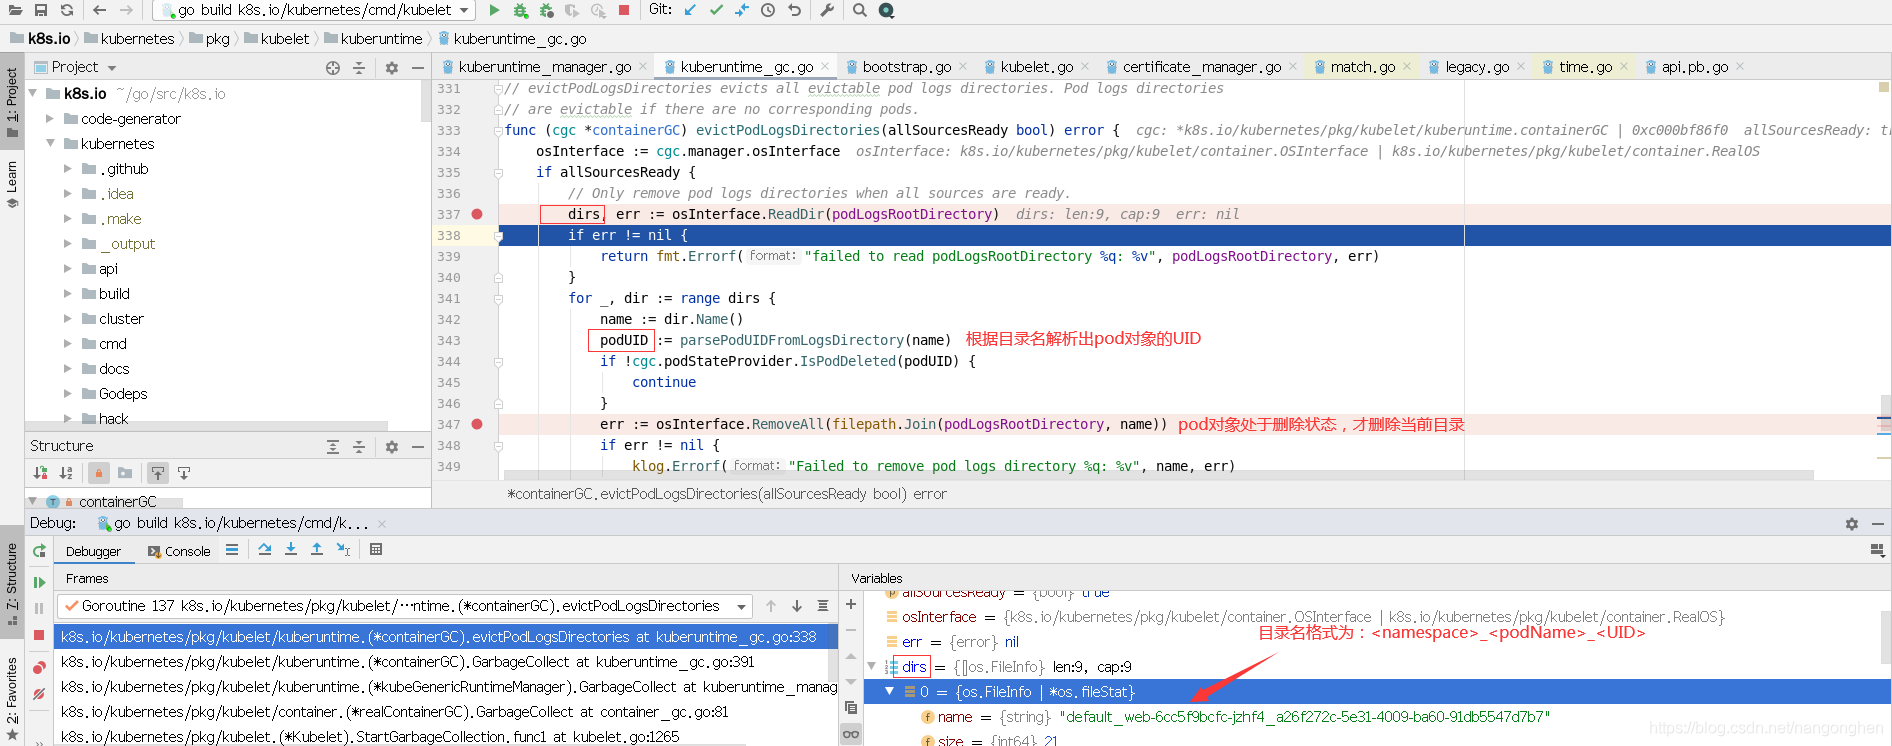Toggle breakpoint on line 337

point(477,214)
